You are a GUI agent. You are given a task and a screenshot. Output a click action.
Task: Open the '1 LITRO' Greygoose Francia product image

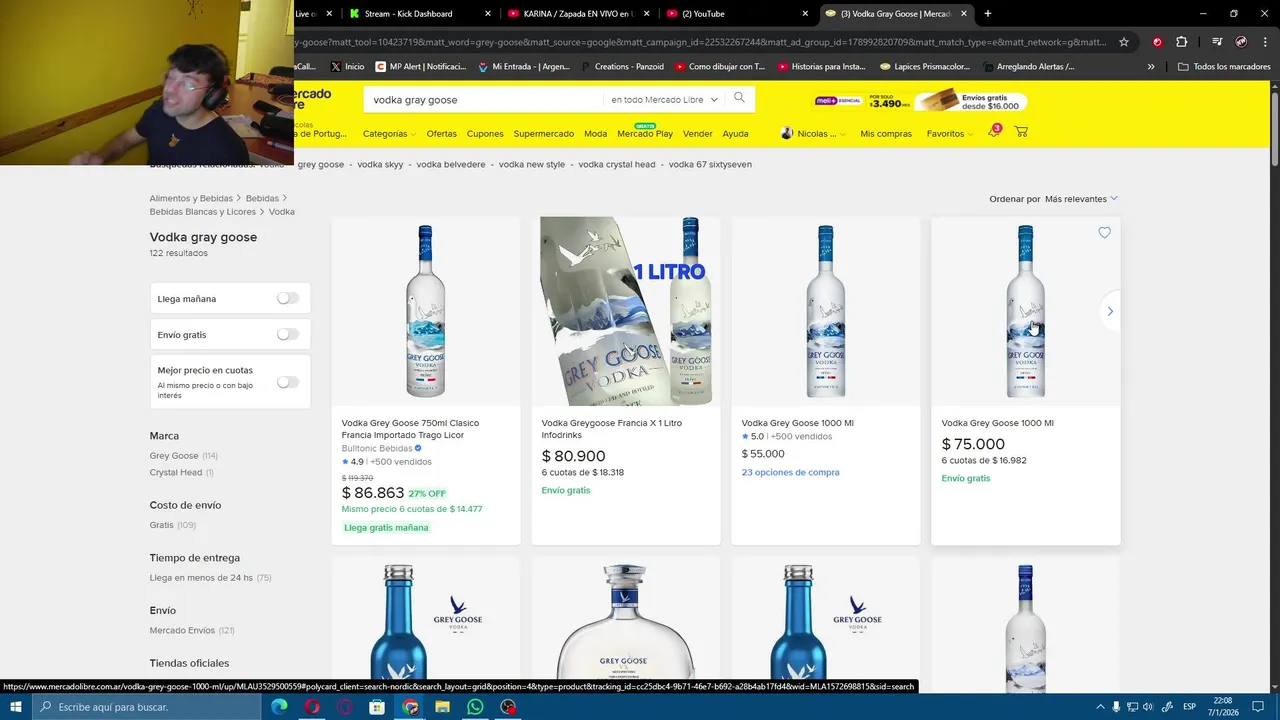626,311
